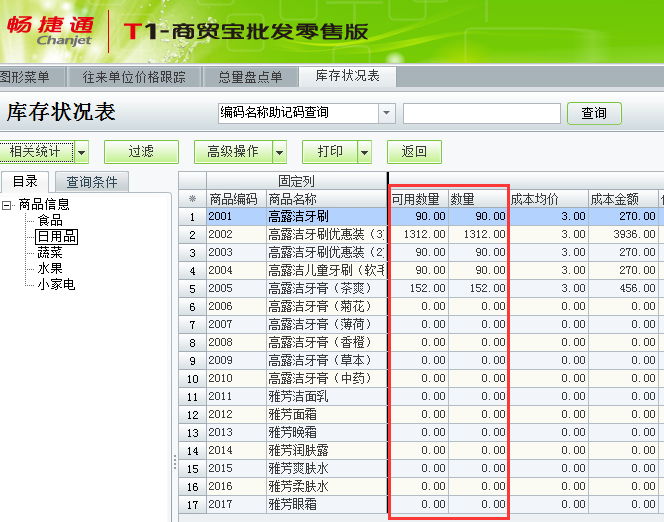Click the 过滤 button
Image resolution: width=664 pixels, height=522 pixels.
point(141,152)
